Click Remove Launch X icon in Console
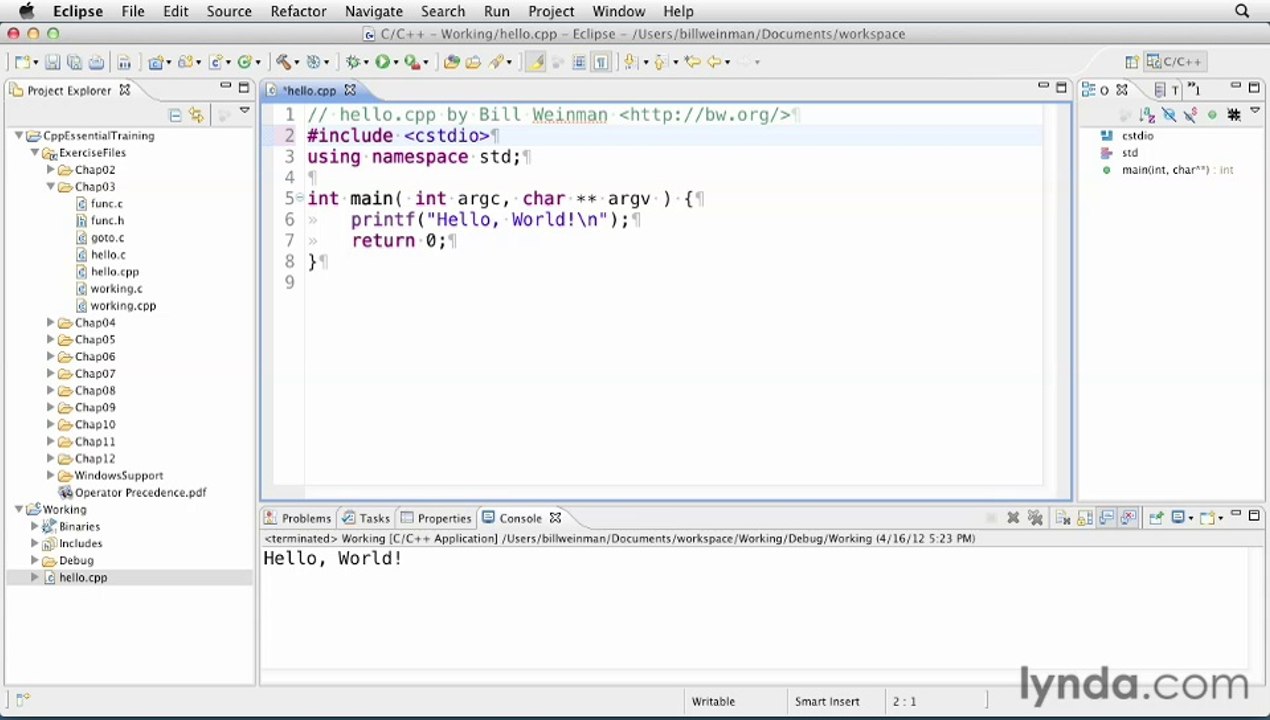The height and width of the screenshot is (720, 1270). pos(1013,518)
